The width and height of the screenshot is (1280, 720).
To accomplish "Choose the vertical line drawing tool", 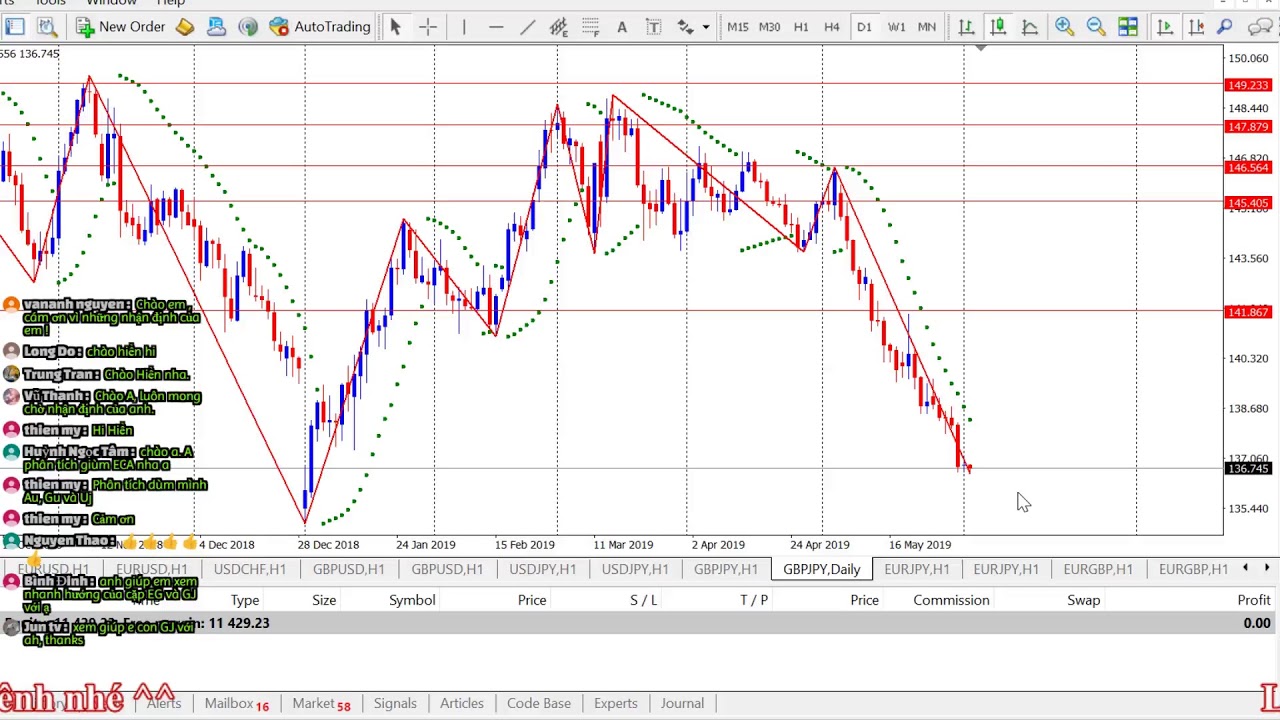I will tap(464, 27).
